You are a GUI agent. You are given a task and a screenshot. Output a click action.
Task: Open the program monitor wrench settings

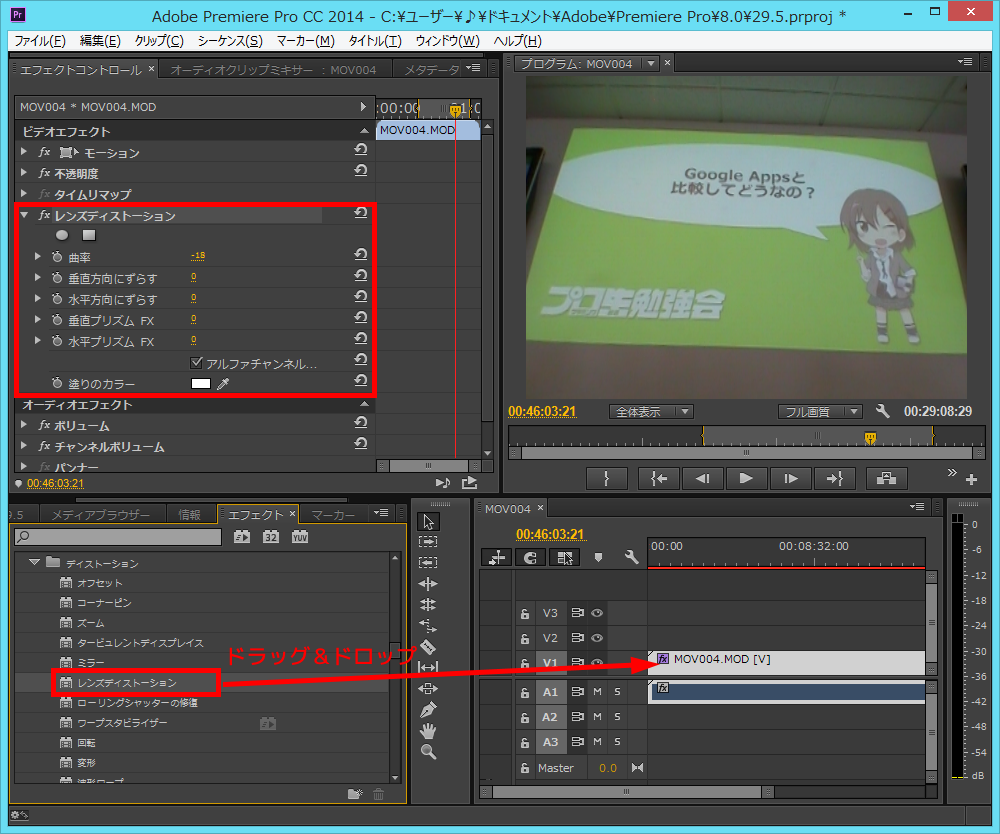[x=882, y=411]
